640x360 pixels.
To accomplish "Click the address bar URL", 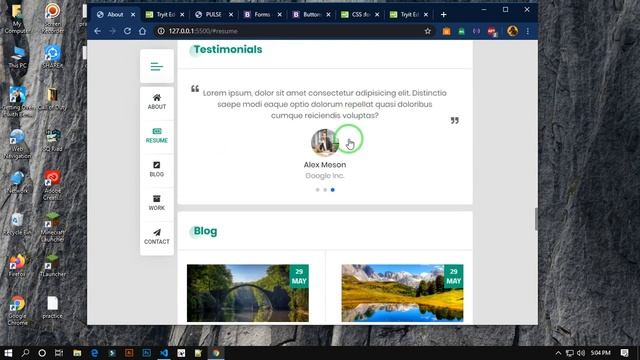I will (203, 31).
